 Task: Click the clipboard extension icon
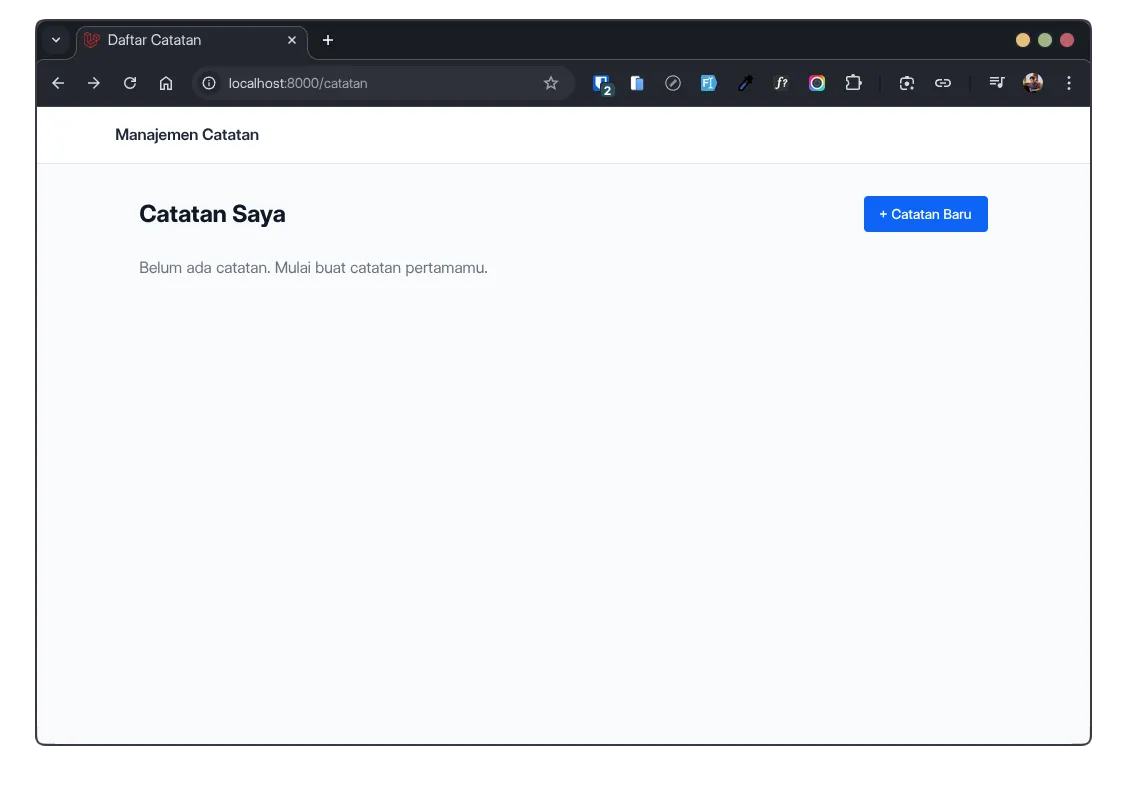point(637,83)
